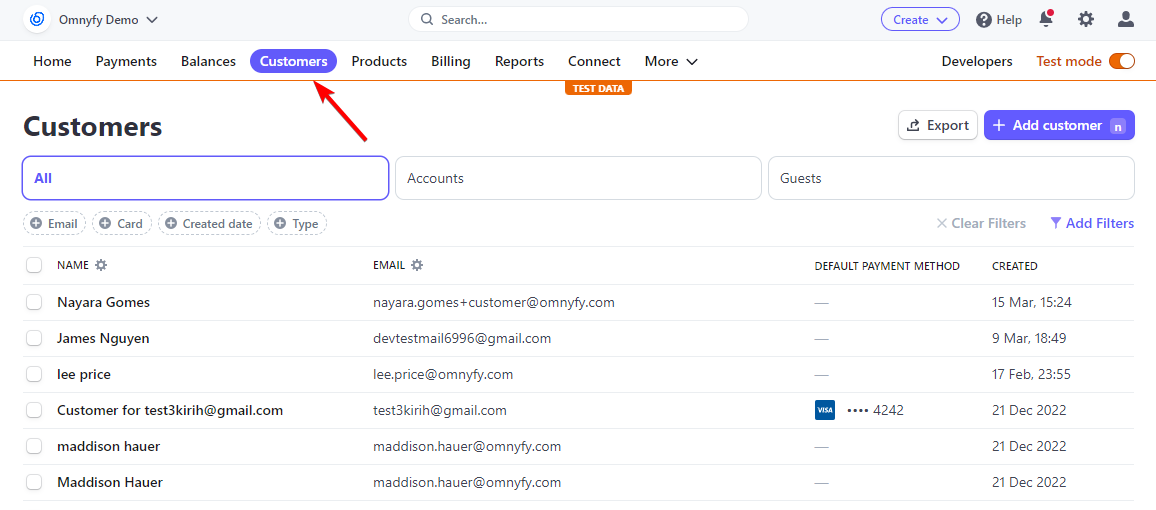Click the created date 17 Feb, 23:55
Viewport: 1156px width, 510px height.
(1031, 374)
